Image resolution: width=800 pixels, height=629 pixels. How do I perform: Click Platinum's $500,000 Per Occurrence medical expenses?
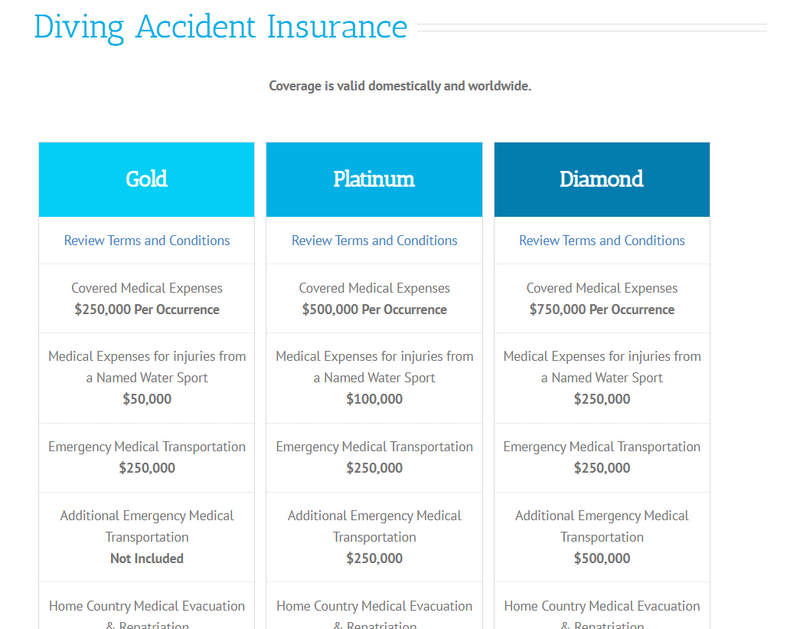[x=374, y=309]
